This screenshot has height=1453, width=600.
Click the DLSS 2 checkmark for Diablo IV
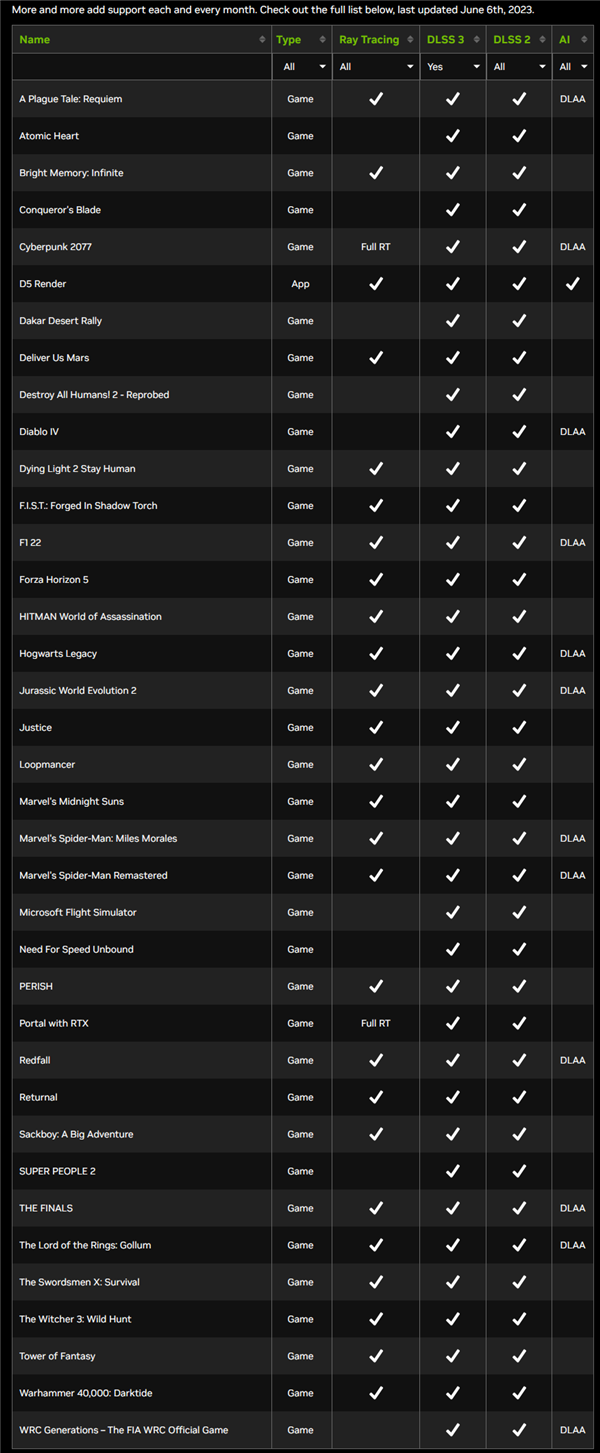[x=518, y=432]
